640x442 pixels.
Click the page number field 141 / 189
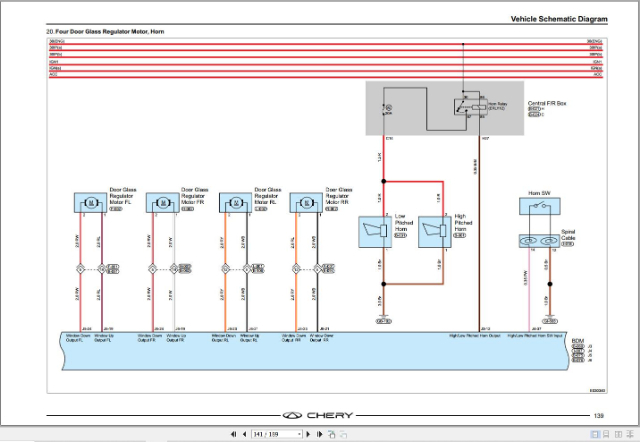click(x=274, y=434)
